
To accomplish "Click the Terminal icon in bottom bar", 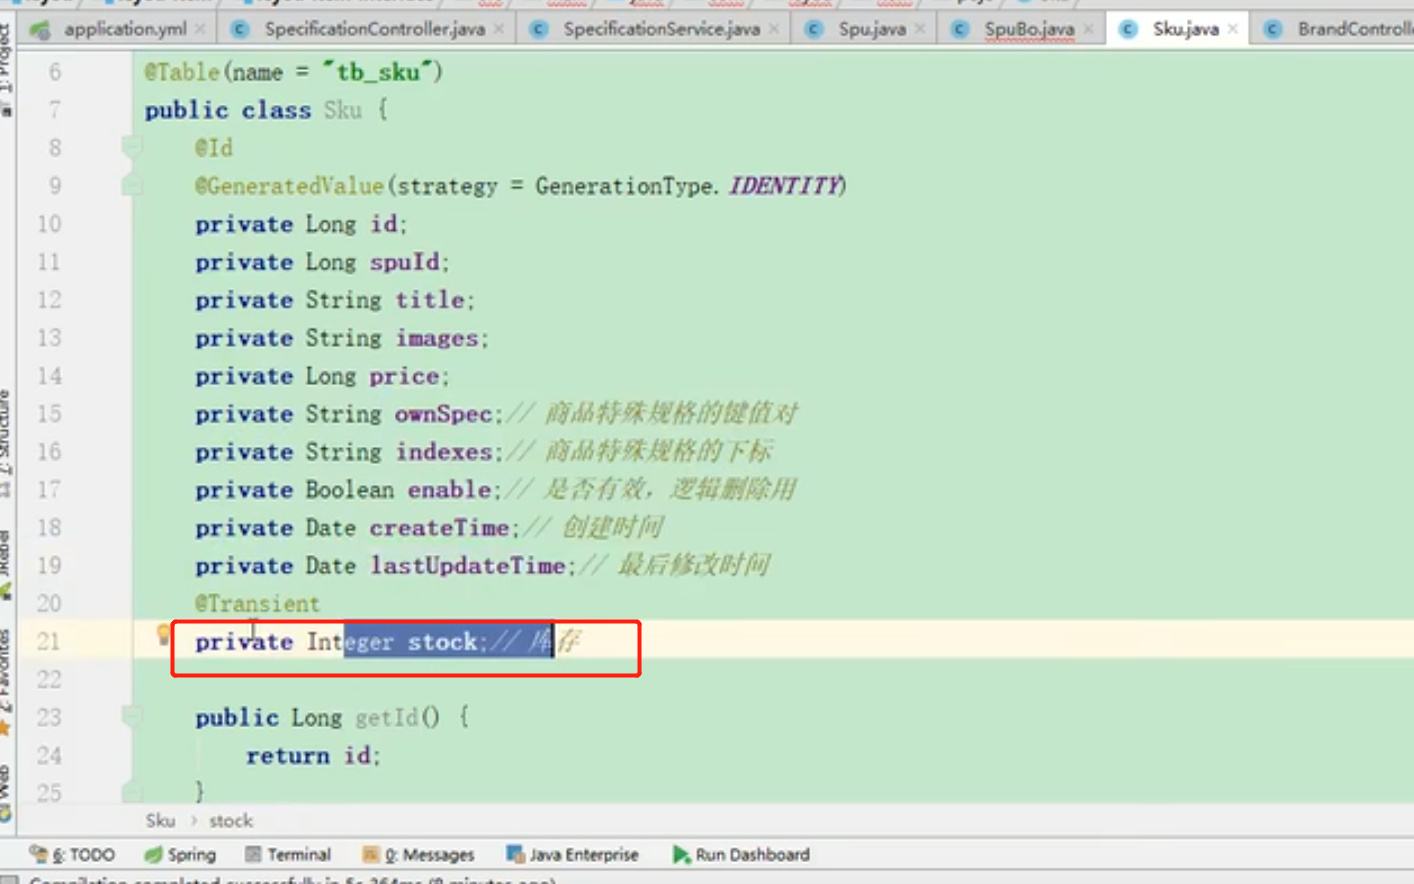I will (x=253, y=854).
